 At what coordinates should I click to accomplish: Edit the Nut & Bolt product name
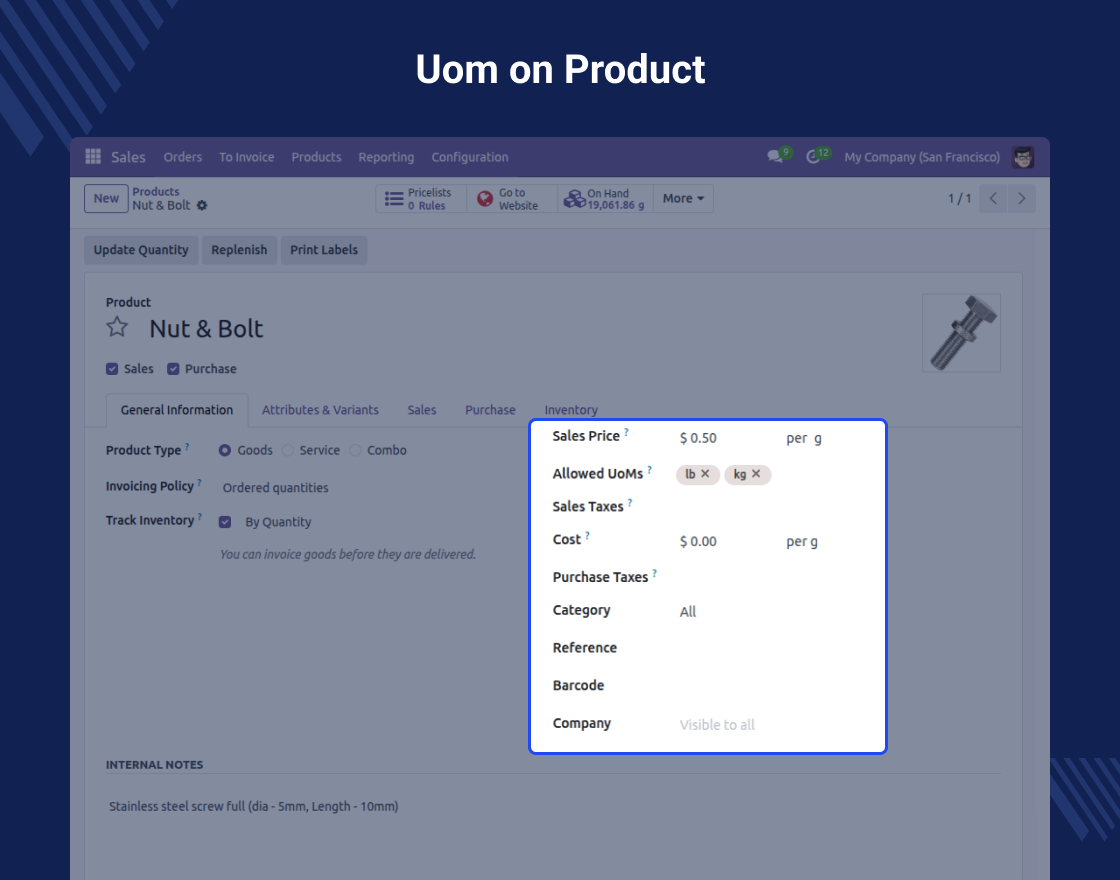coord(206,329)
